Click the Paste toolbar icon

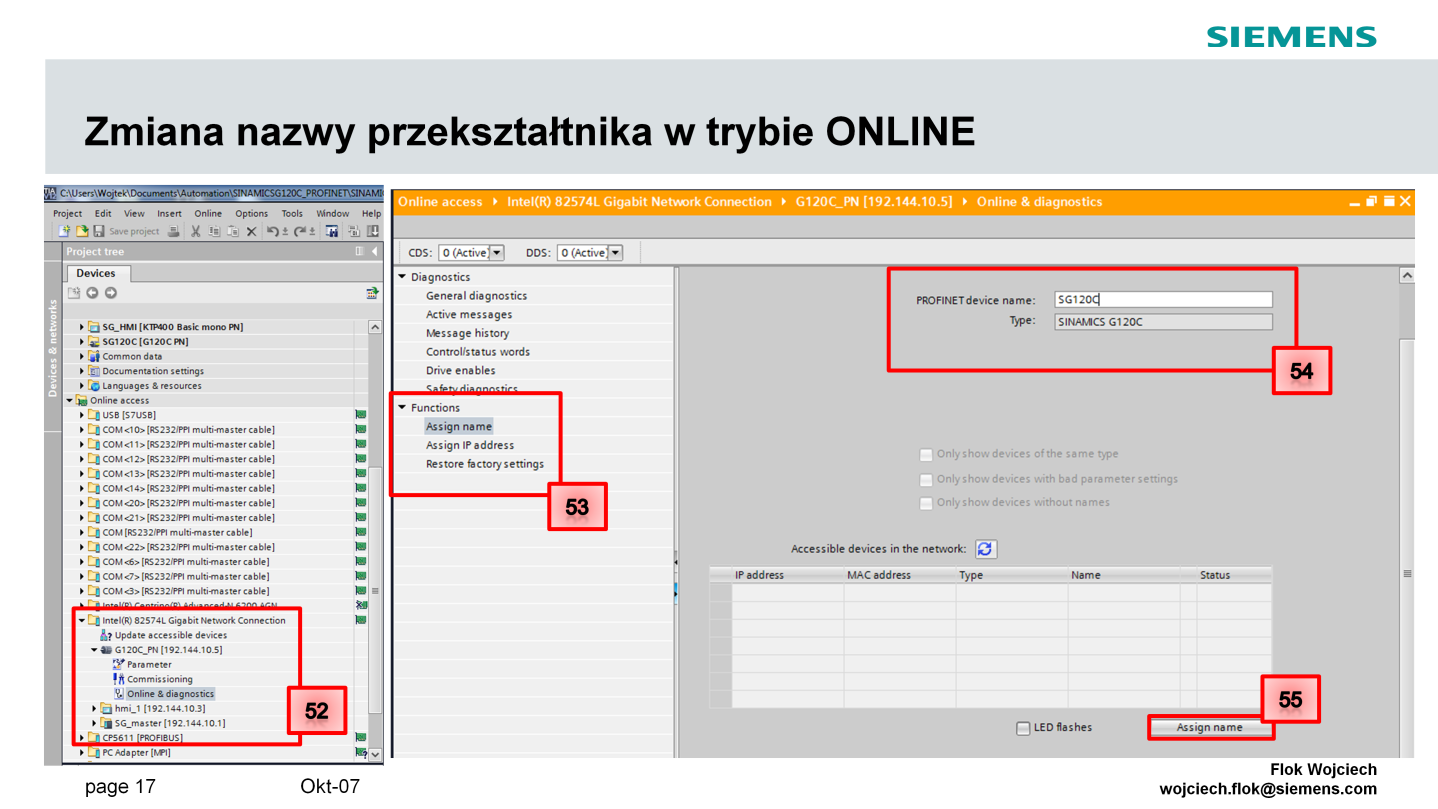coord(233,231)
